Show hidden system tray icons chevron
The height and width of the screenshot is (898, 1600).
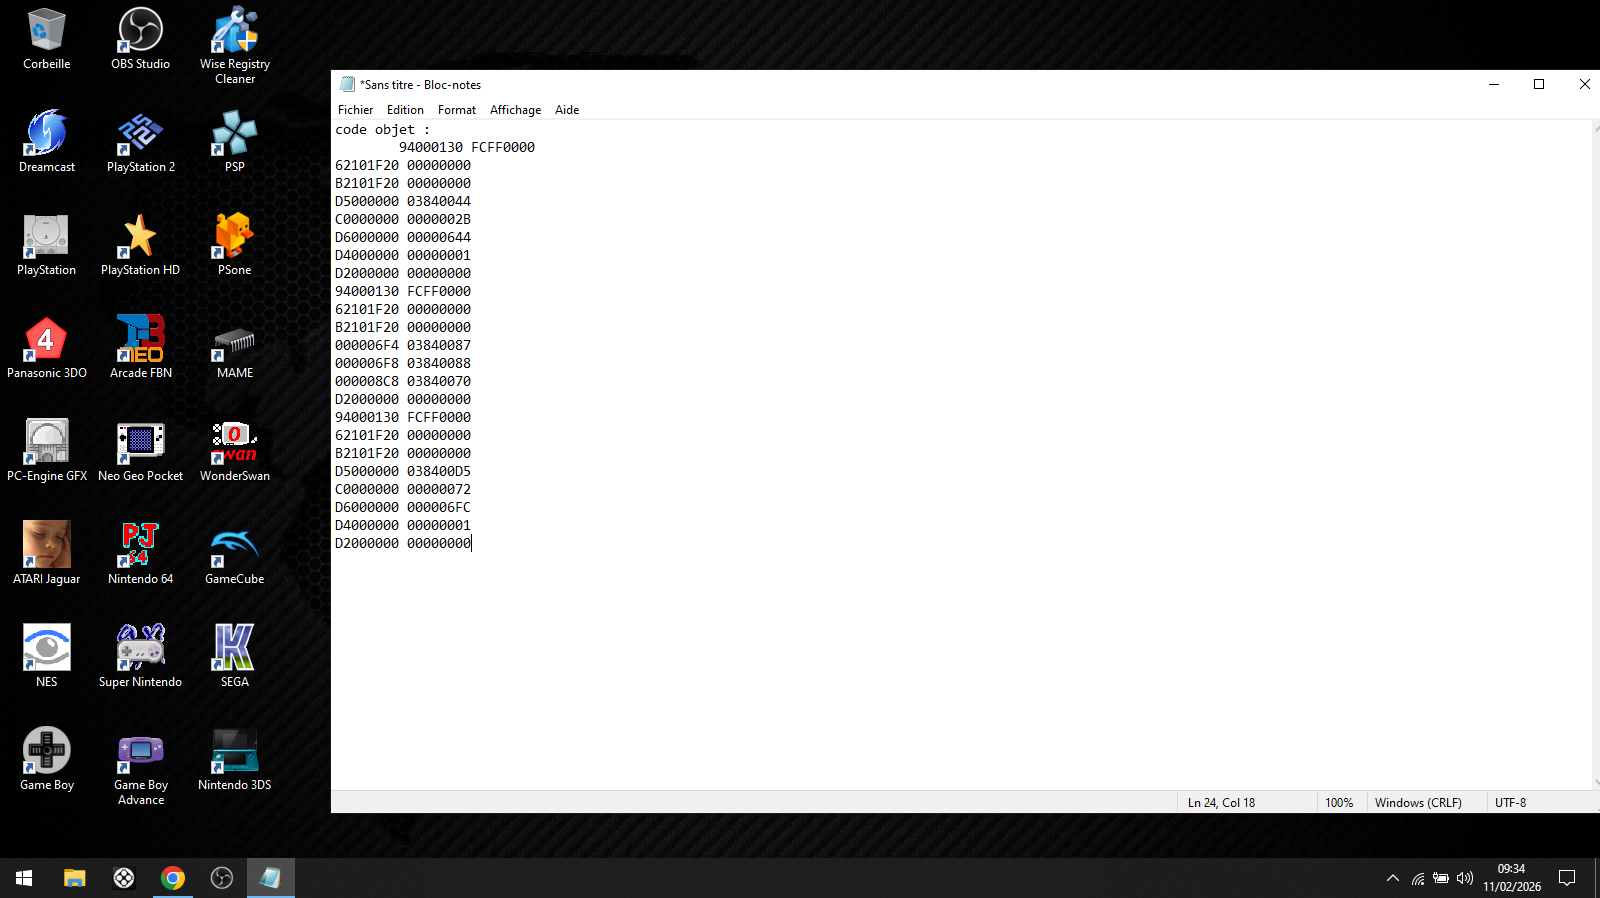[1392, 878]
